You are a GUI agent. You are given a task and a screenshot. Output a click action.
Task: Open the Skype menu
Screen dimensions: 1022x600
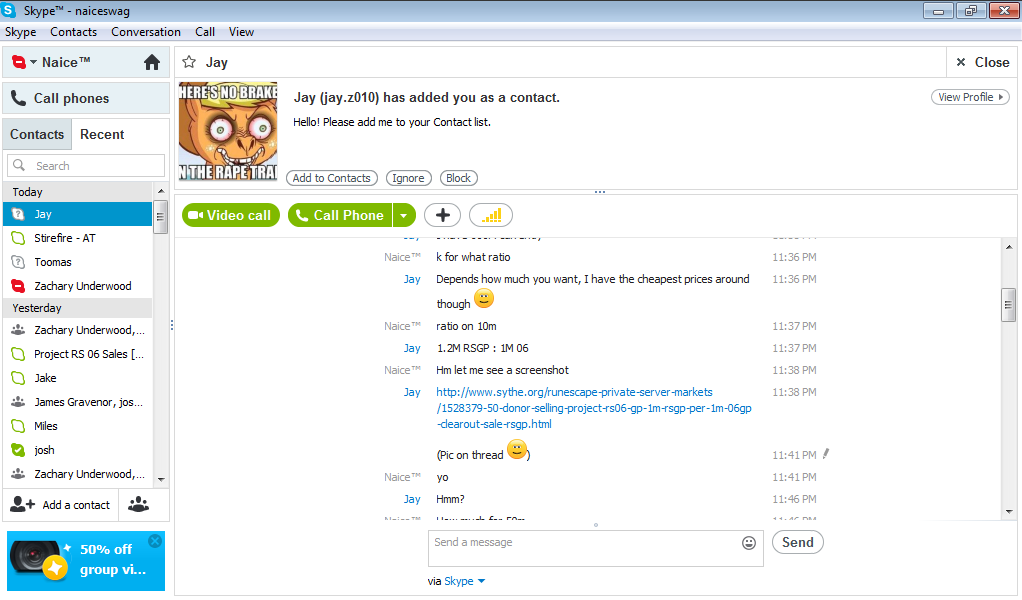click(x=21, y=32)
